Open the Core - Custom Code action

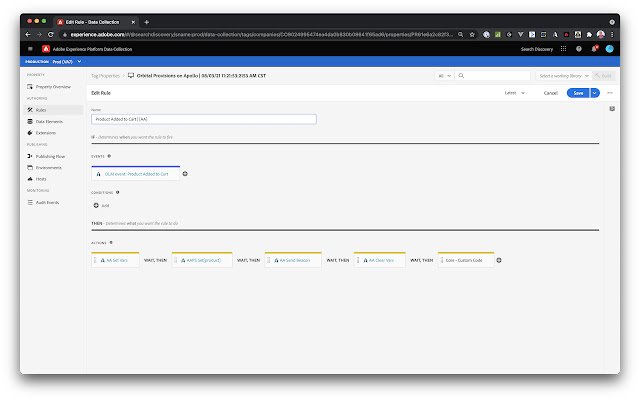pyautogui.click(x=466, y=260)
